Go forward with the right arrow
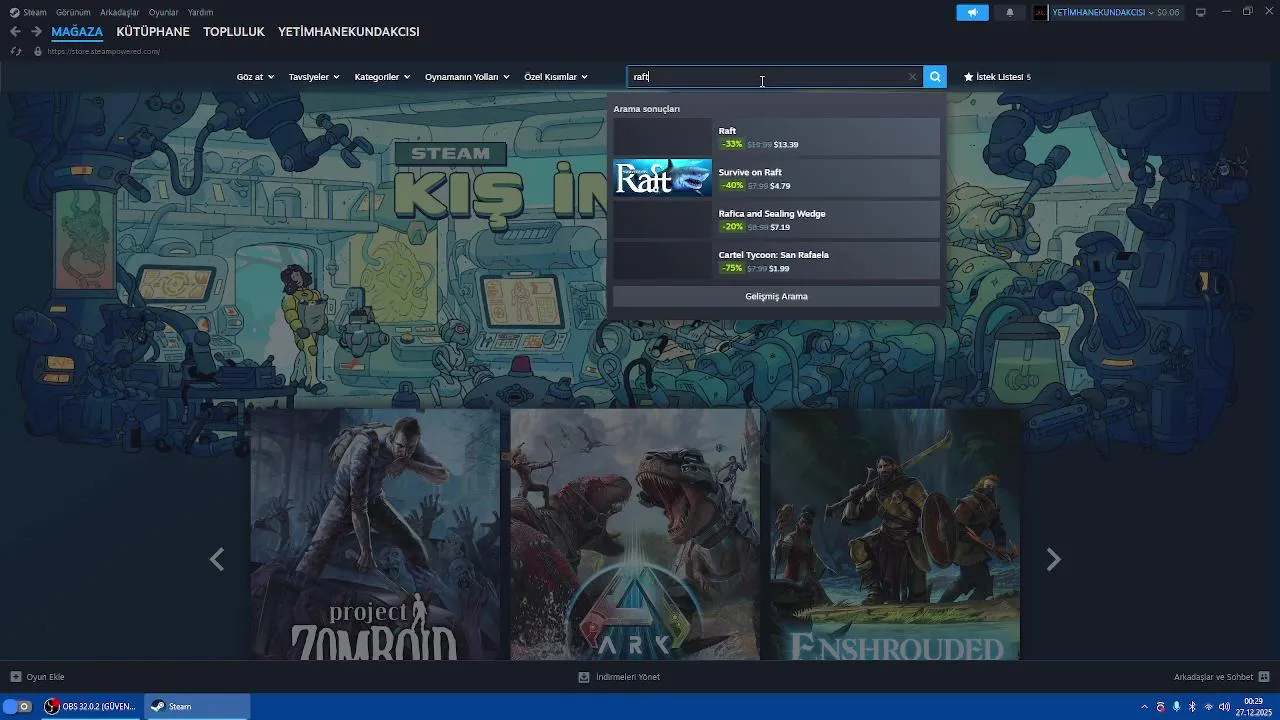The image size is (1280, 720). pyautogui.click(x=36, y=31)
